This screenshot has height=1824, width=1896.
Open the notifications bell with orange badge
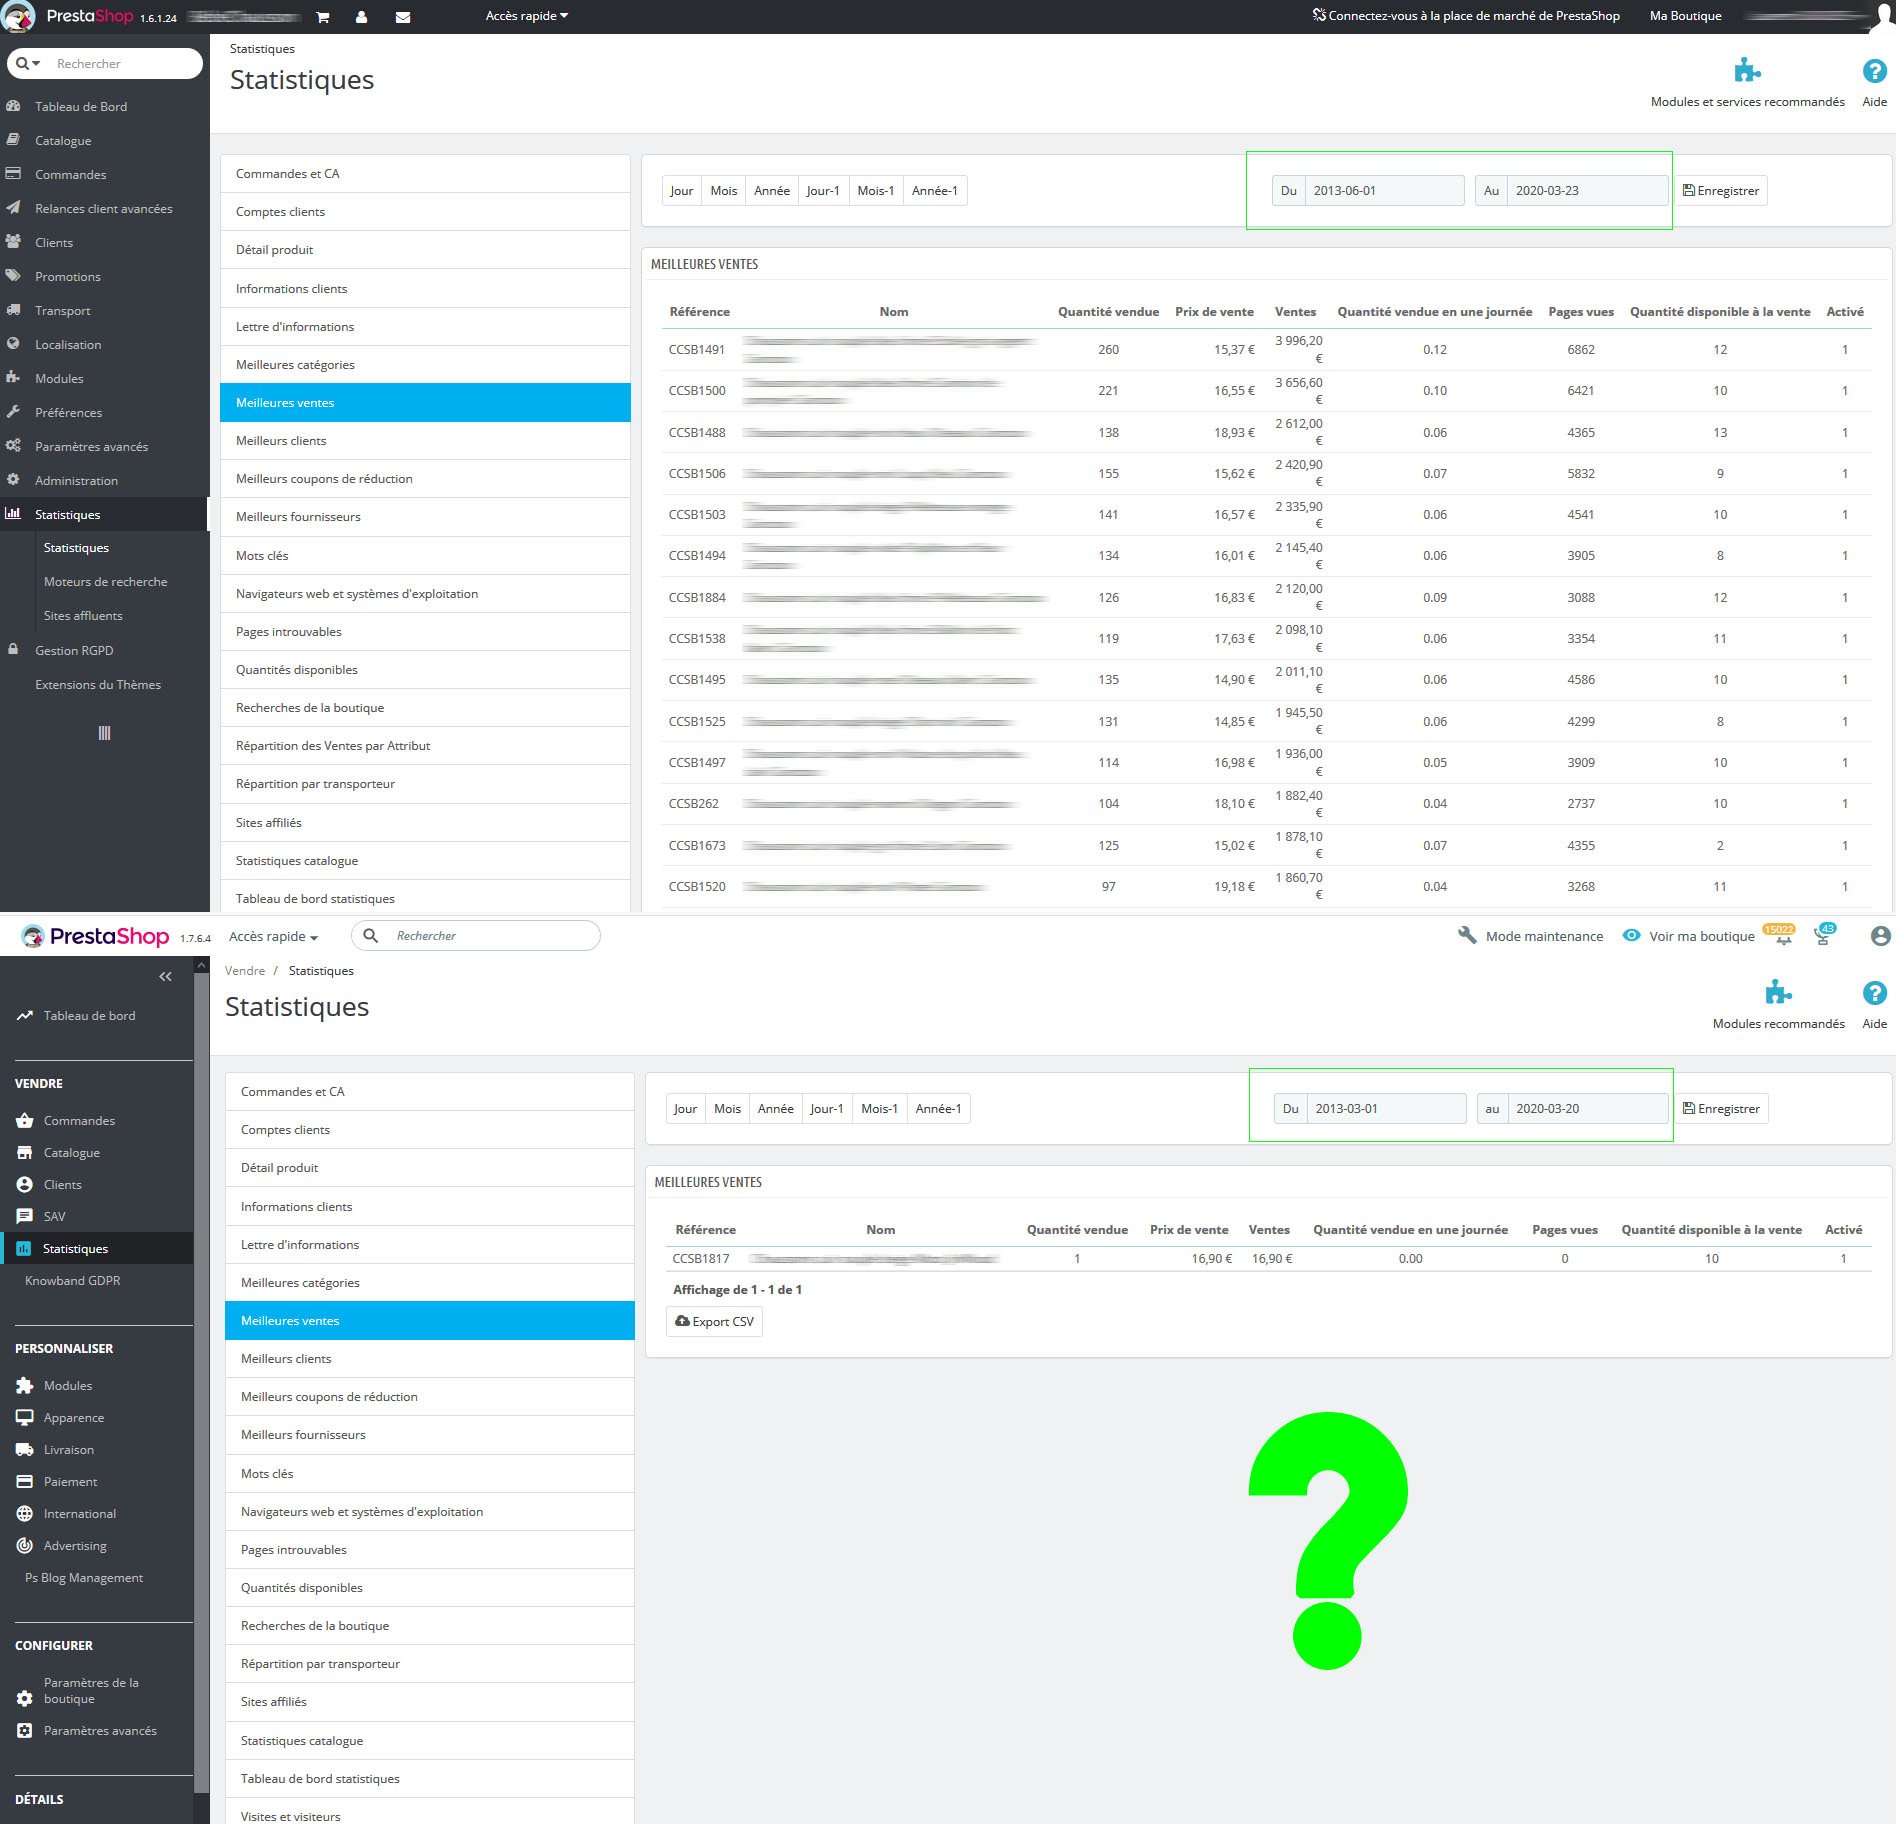tap(1781, 935)
